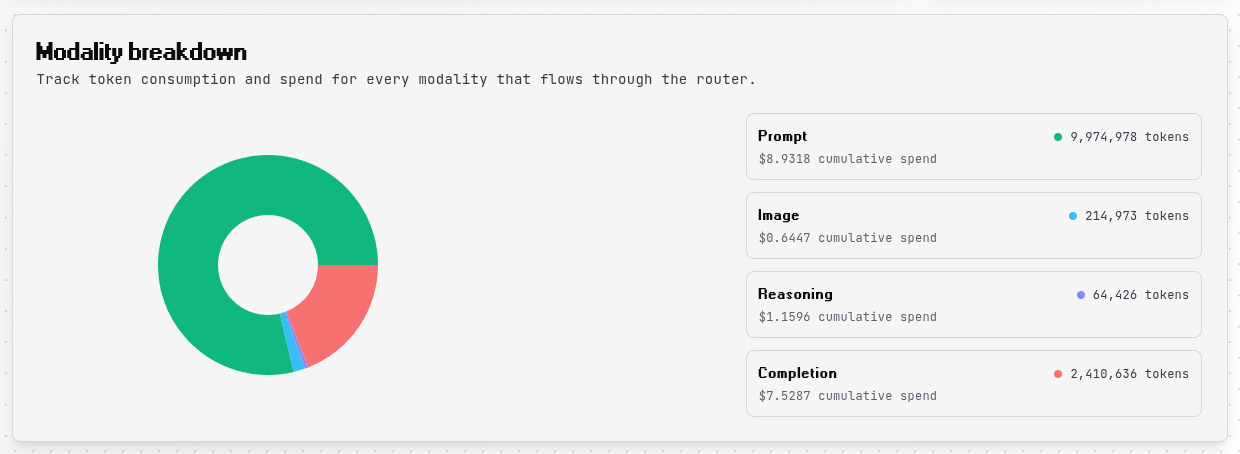Click the 9,974,978 tokens value

[x=1129, y=137]
